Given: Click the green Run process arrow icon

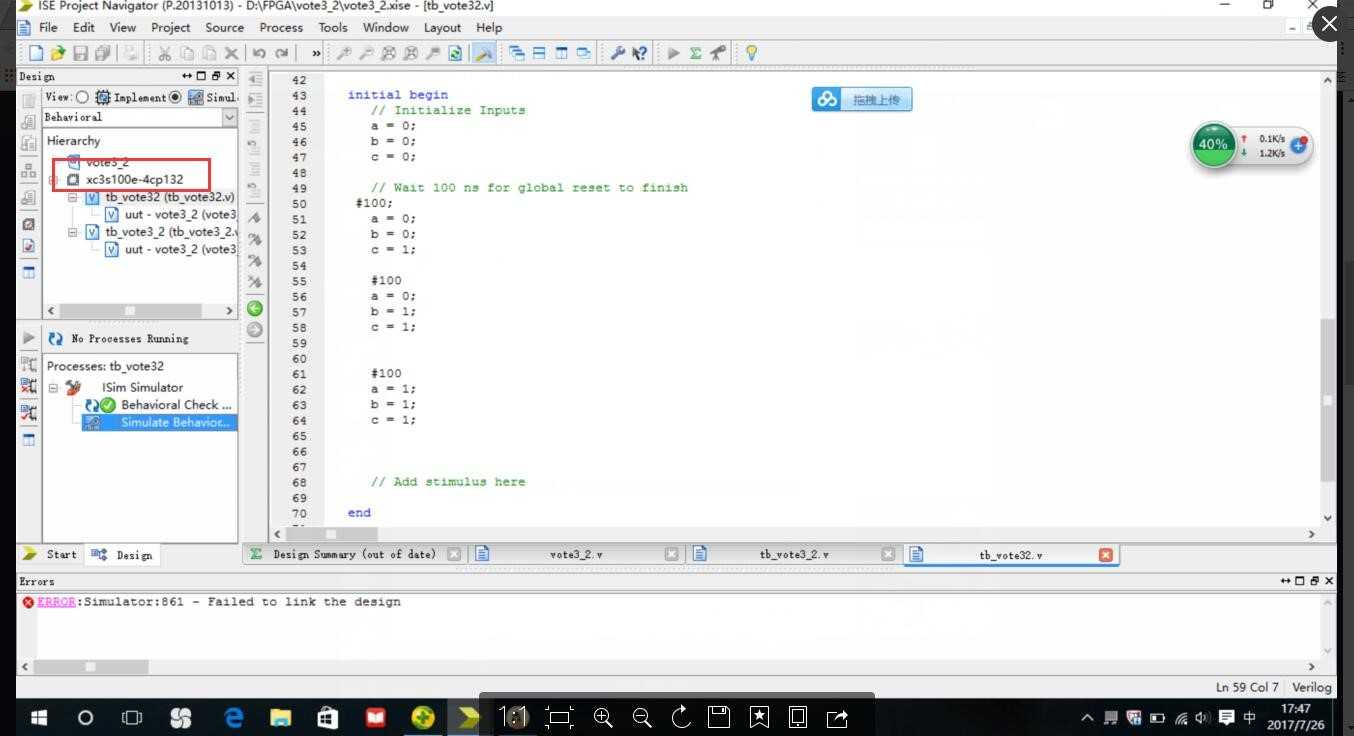Looking at the screenshot, I should point(673,53).
